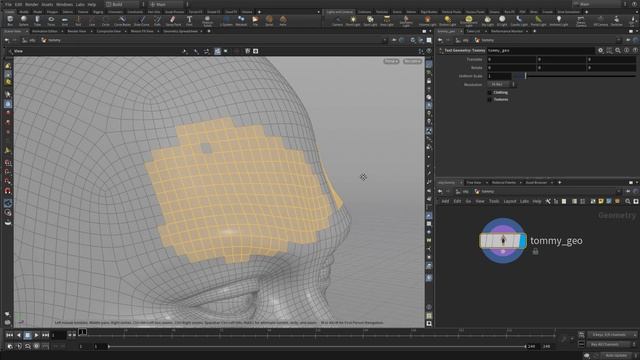Click the viewport select tool arrow in left toolbar
Image resolution: width=640 pixels, height=360 pixels.
pyautogui.click(x=8, y=94)
